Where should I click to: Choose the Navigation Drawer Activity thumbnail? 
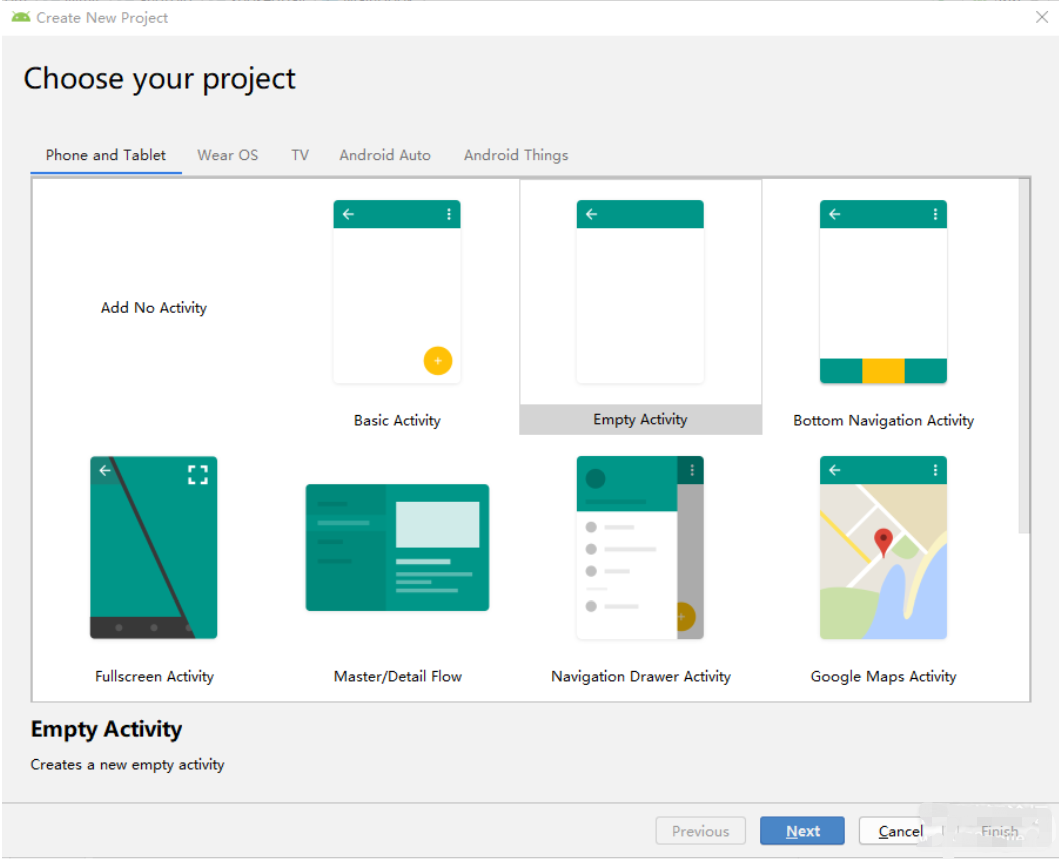click(640, 548)
